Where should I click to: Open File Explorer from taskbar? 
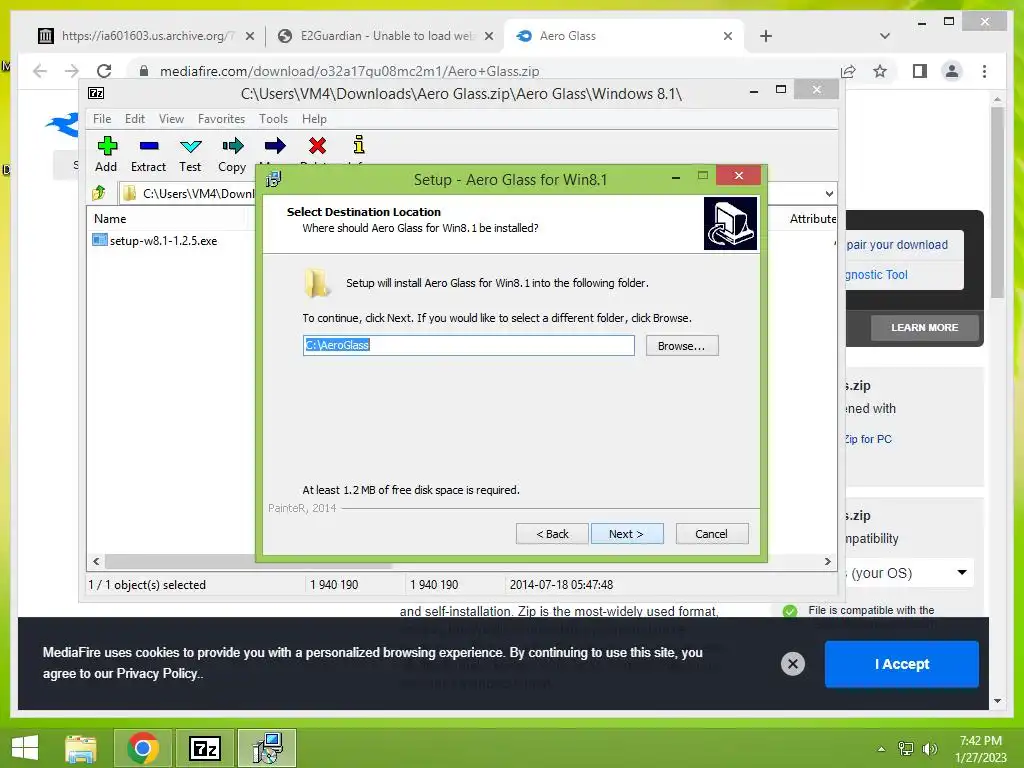click(x=81, y=748)
